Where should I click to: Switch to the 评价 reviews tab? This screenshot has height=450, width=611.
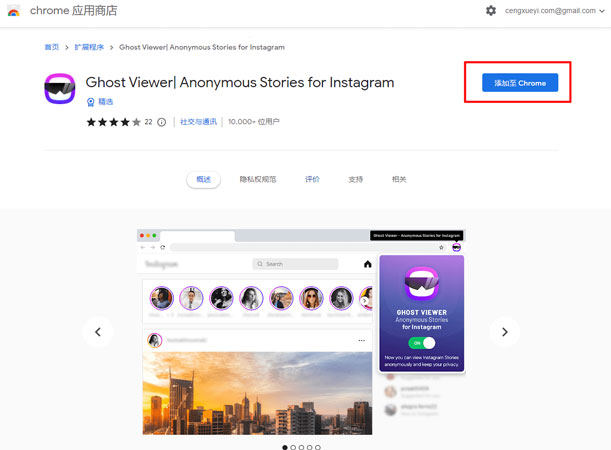click(x=312, y=180)
